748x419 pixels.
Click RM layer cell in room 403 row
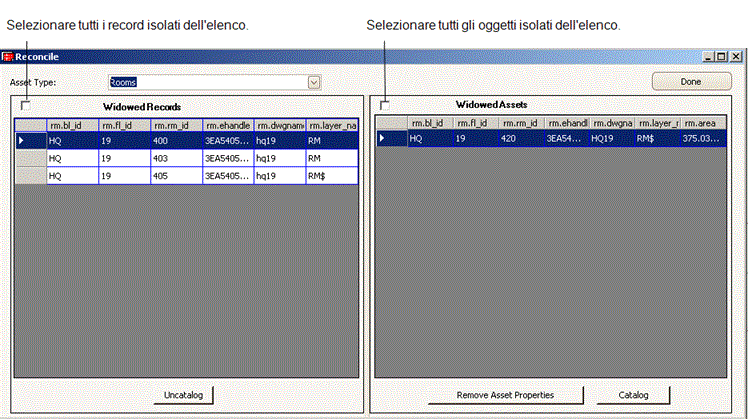pyautogui.click(x=332, y=158)
